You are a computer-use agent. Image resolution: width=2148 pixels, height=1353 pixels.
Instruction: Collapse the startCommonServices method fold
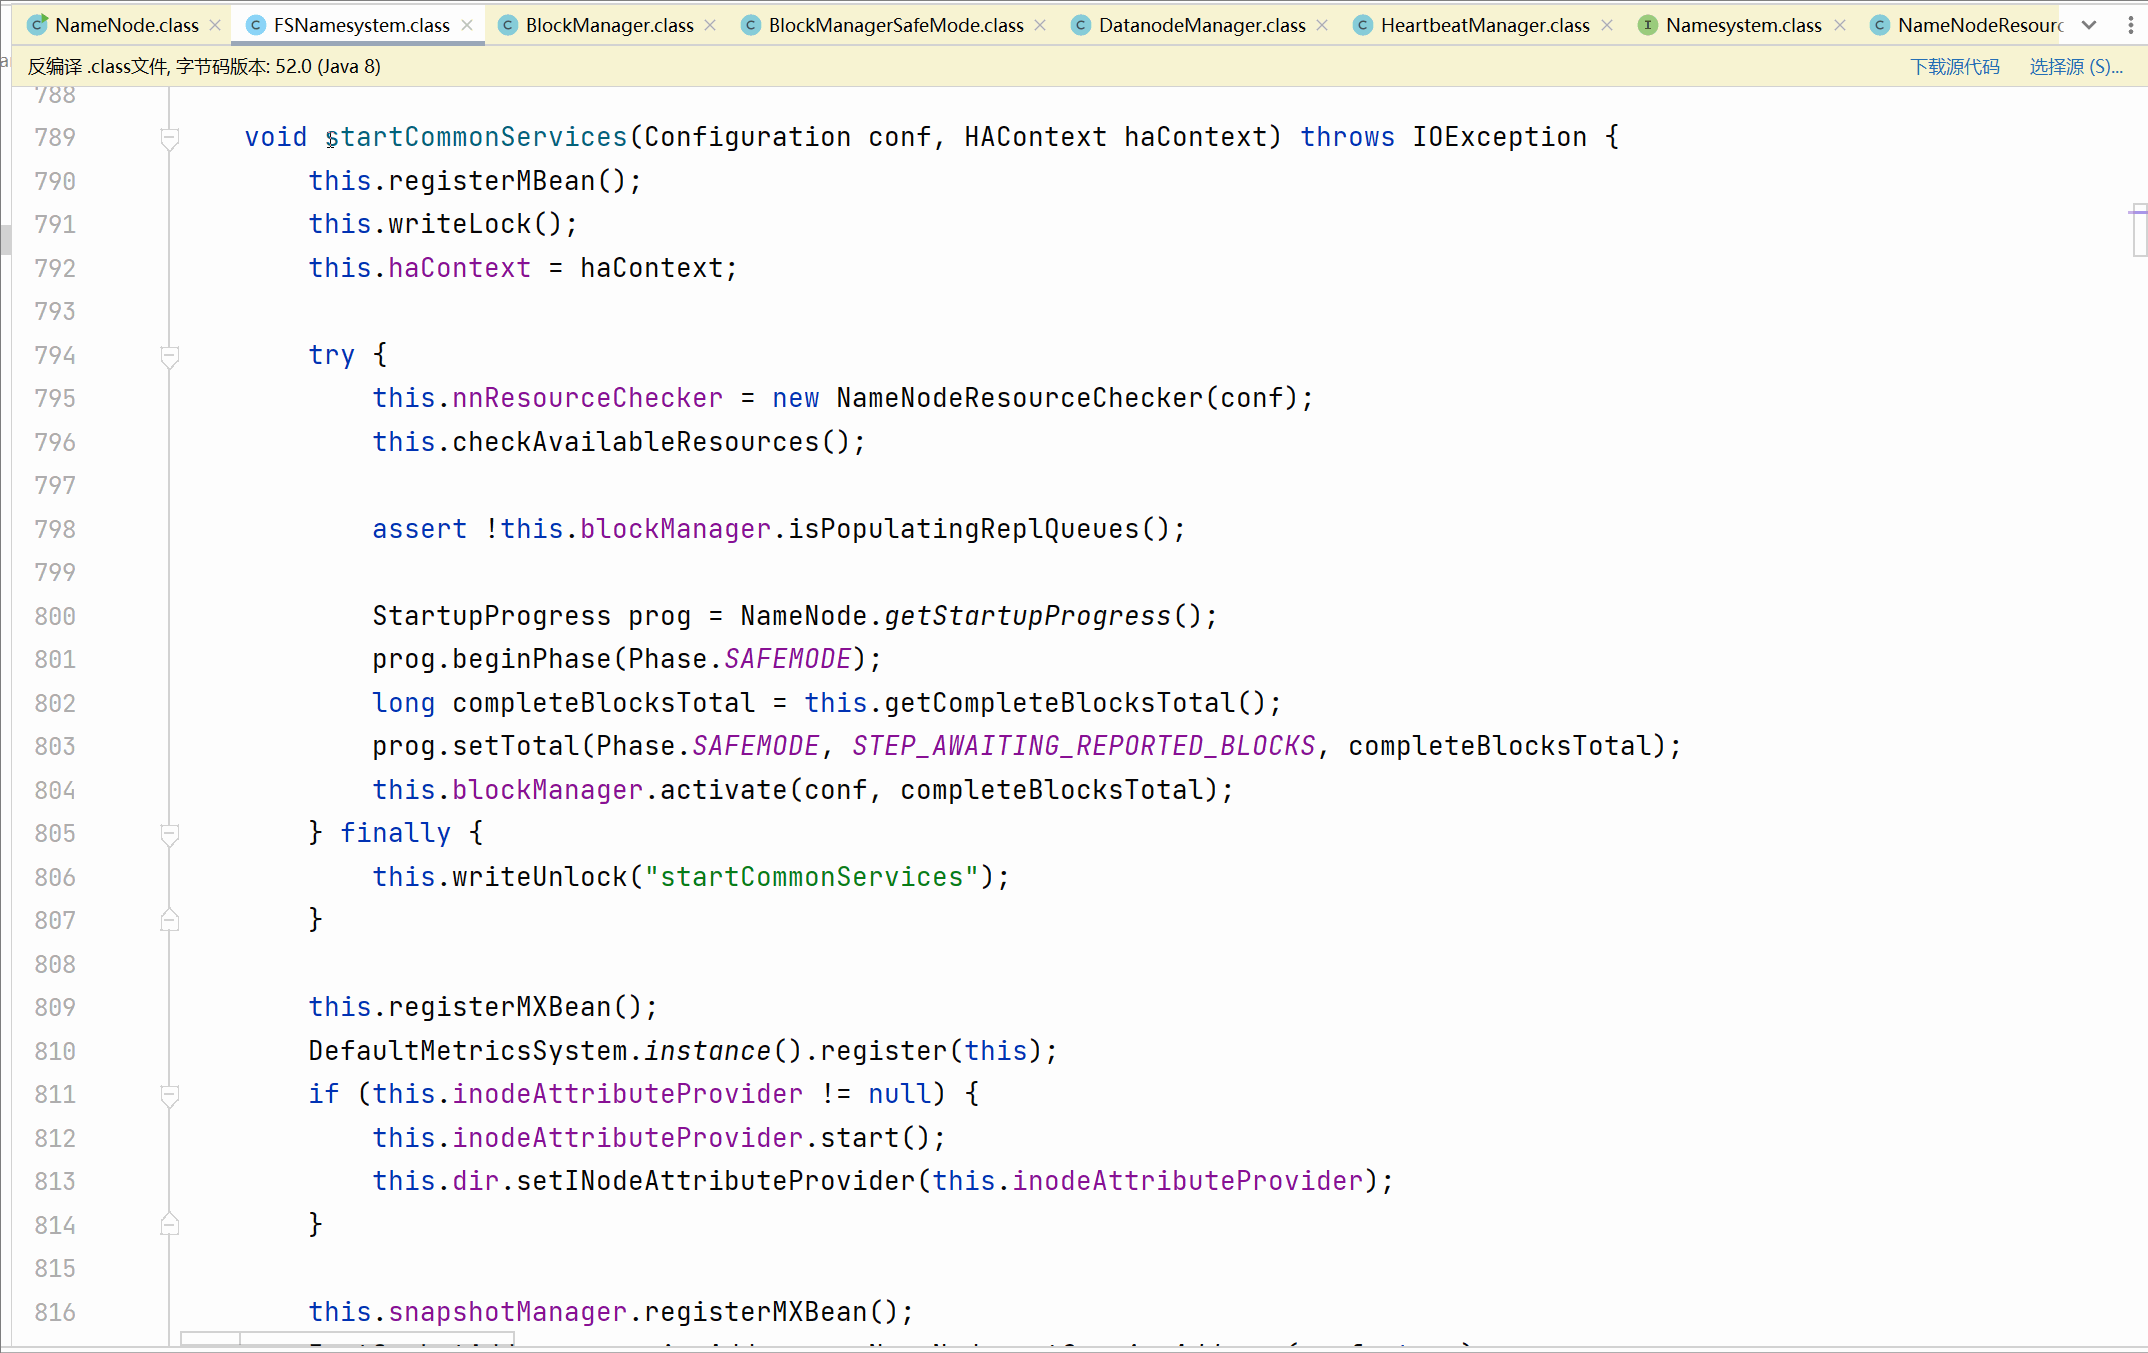click(170, 137)
